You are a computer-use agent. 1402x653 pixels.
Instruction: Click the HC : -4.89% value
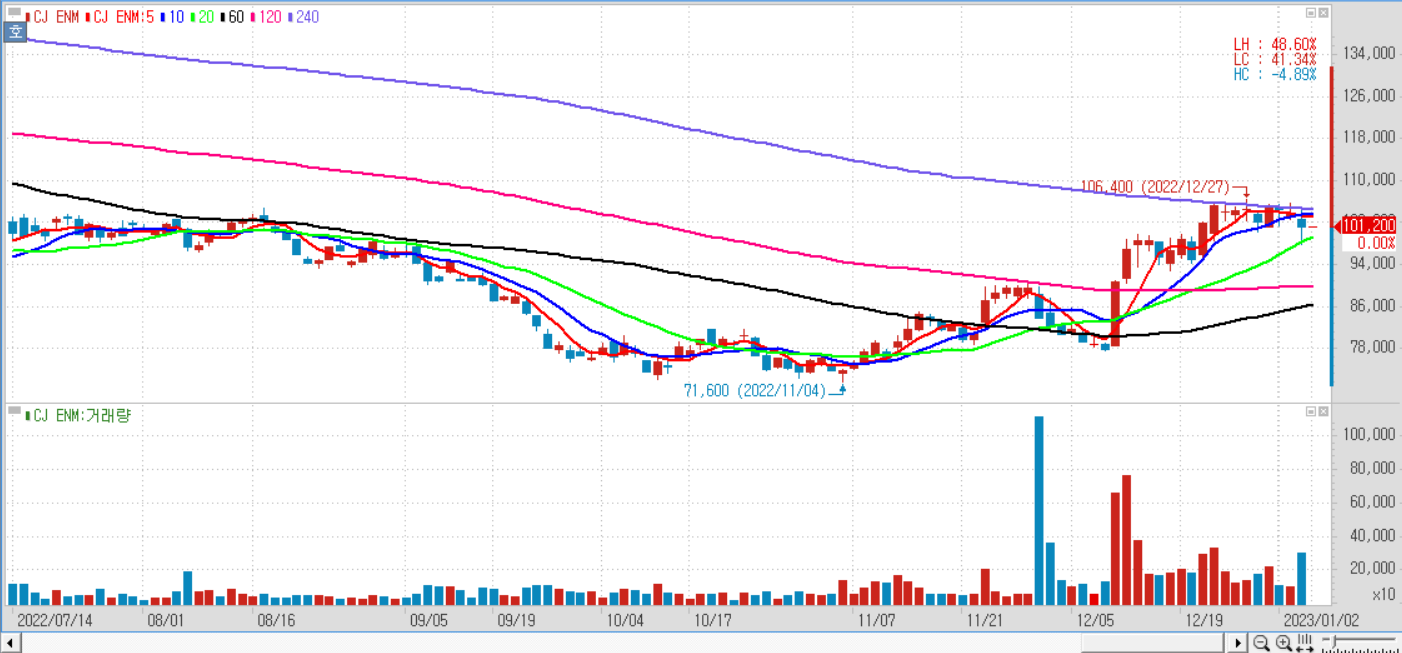point(1274,74)
